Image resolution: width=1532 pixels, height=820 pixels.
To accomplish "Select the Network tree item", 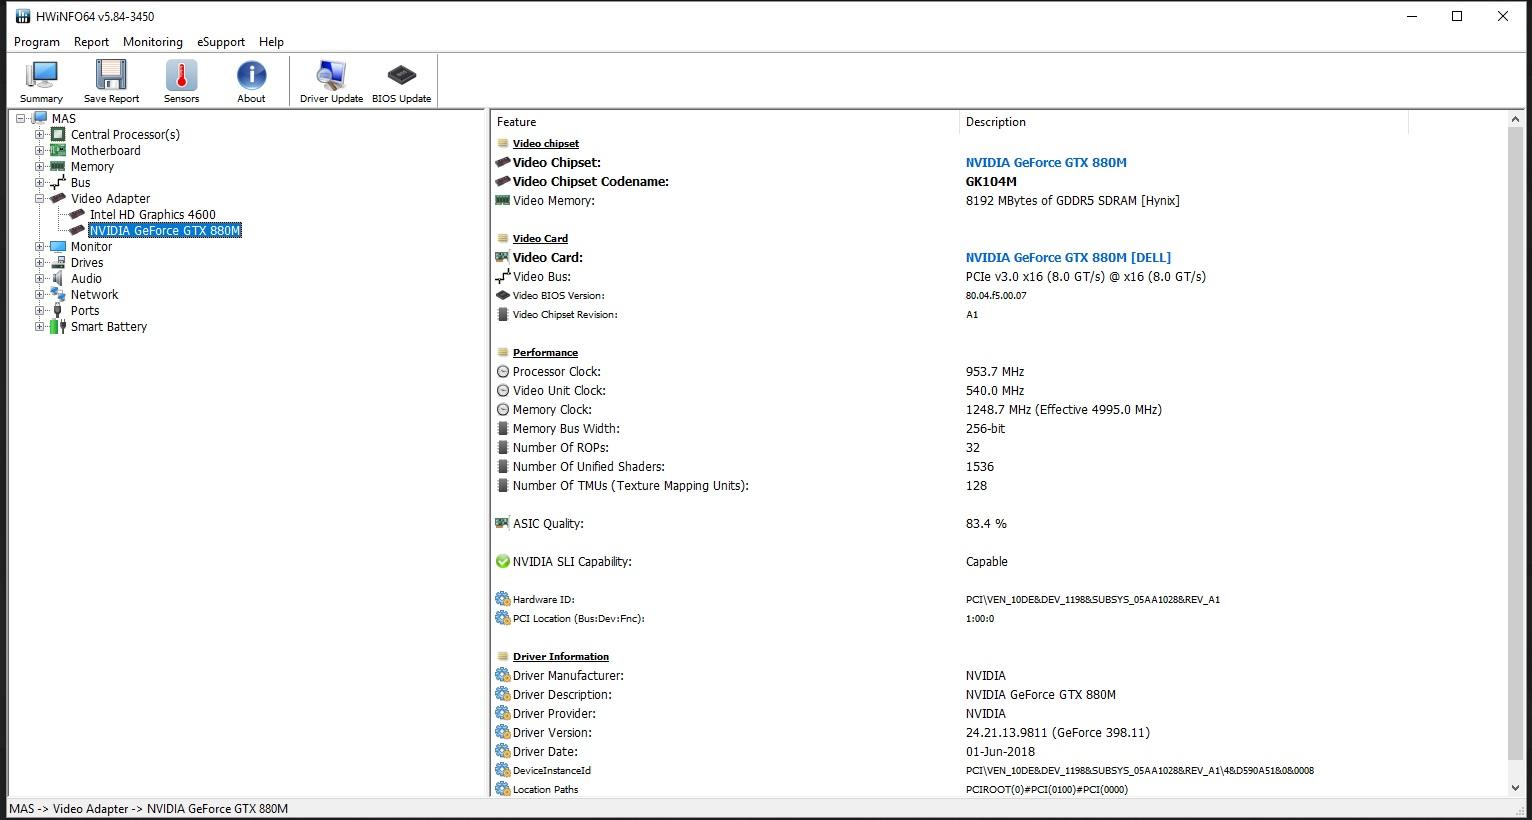I will pyautogui.click(x=94, y=294).
